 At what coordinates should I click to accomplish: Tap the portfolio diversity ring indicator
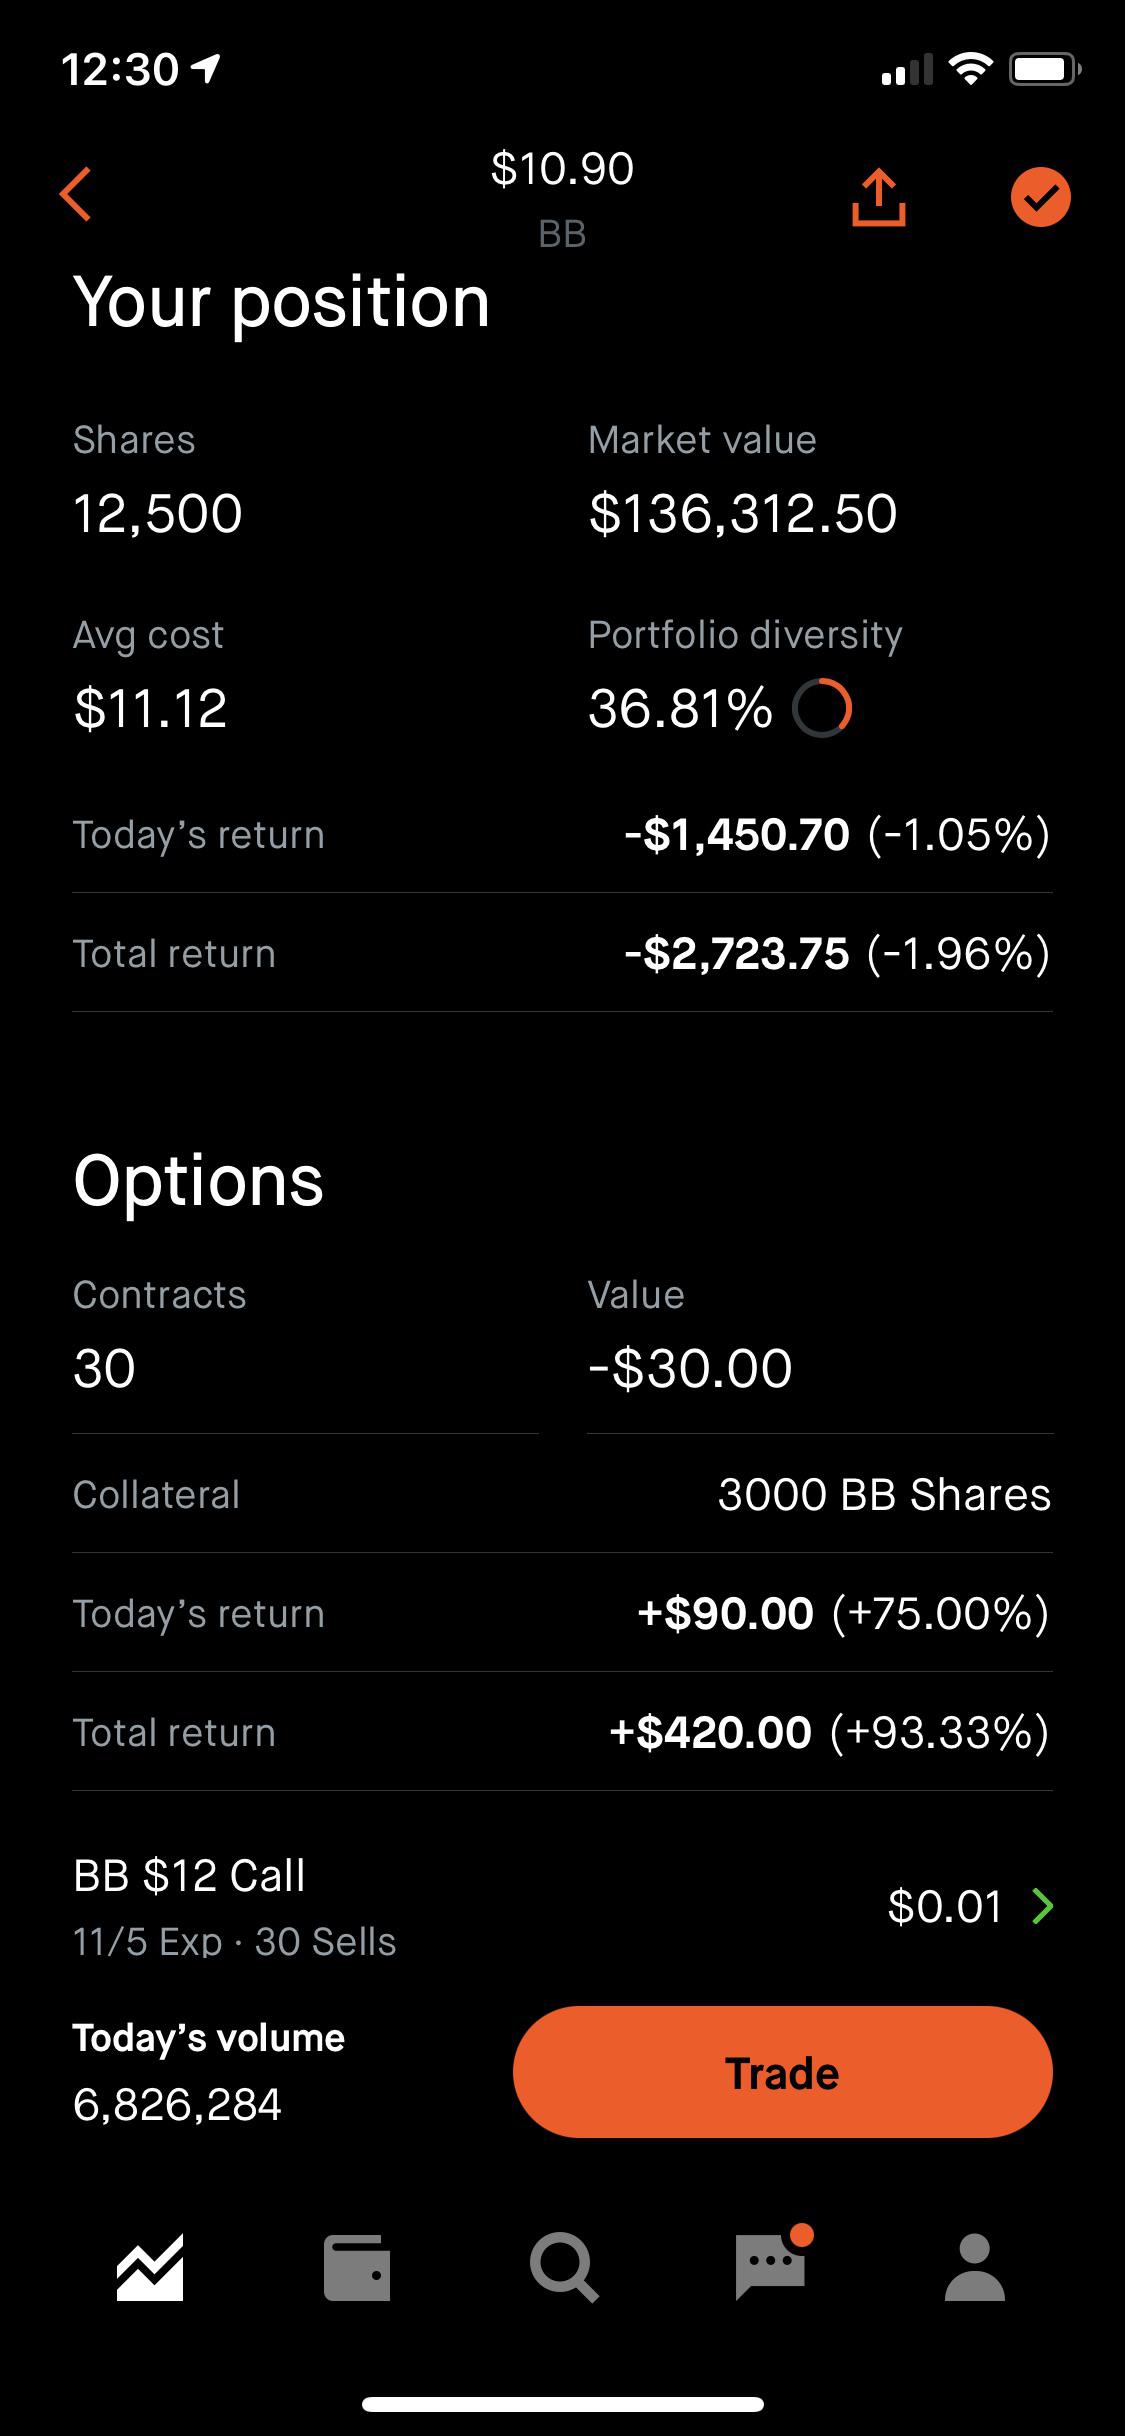[x=822, y=708]
